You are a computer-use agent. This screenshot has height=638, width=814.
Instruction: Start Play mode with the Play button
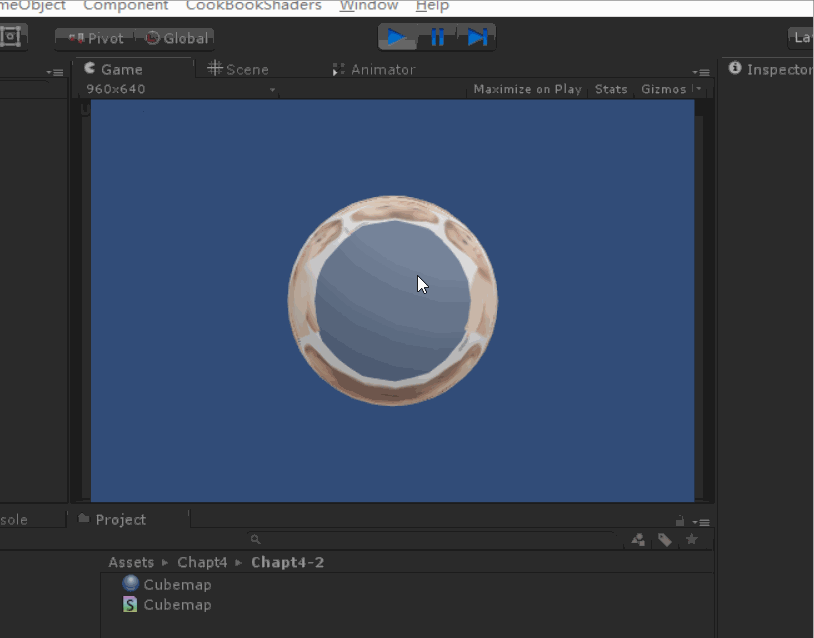pyautogui.click(x=397, y=37)
